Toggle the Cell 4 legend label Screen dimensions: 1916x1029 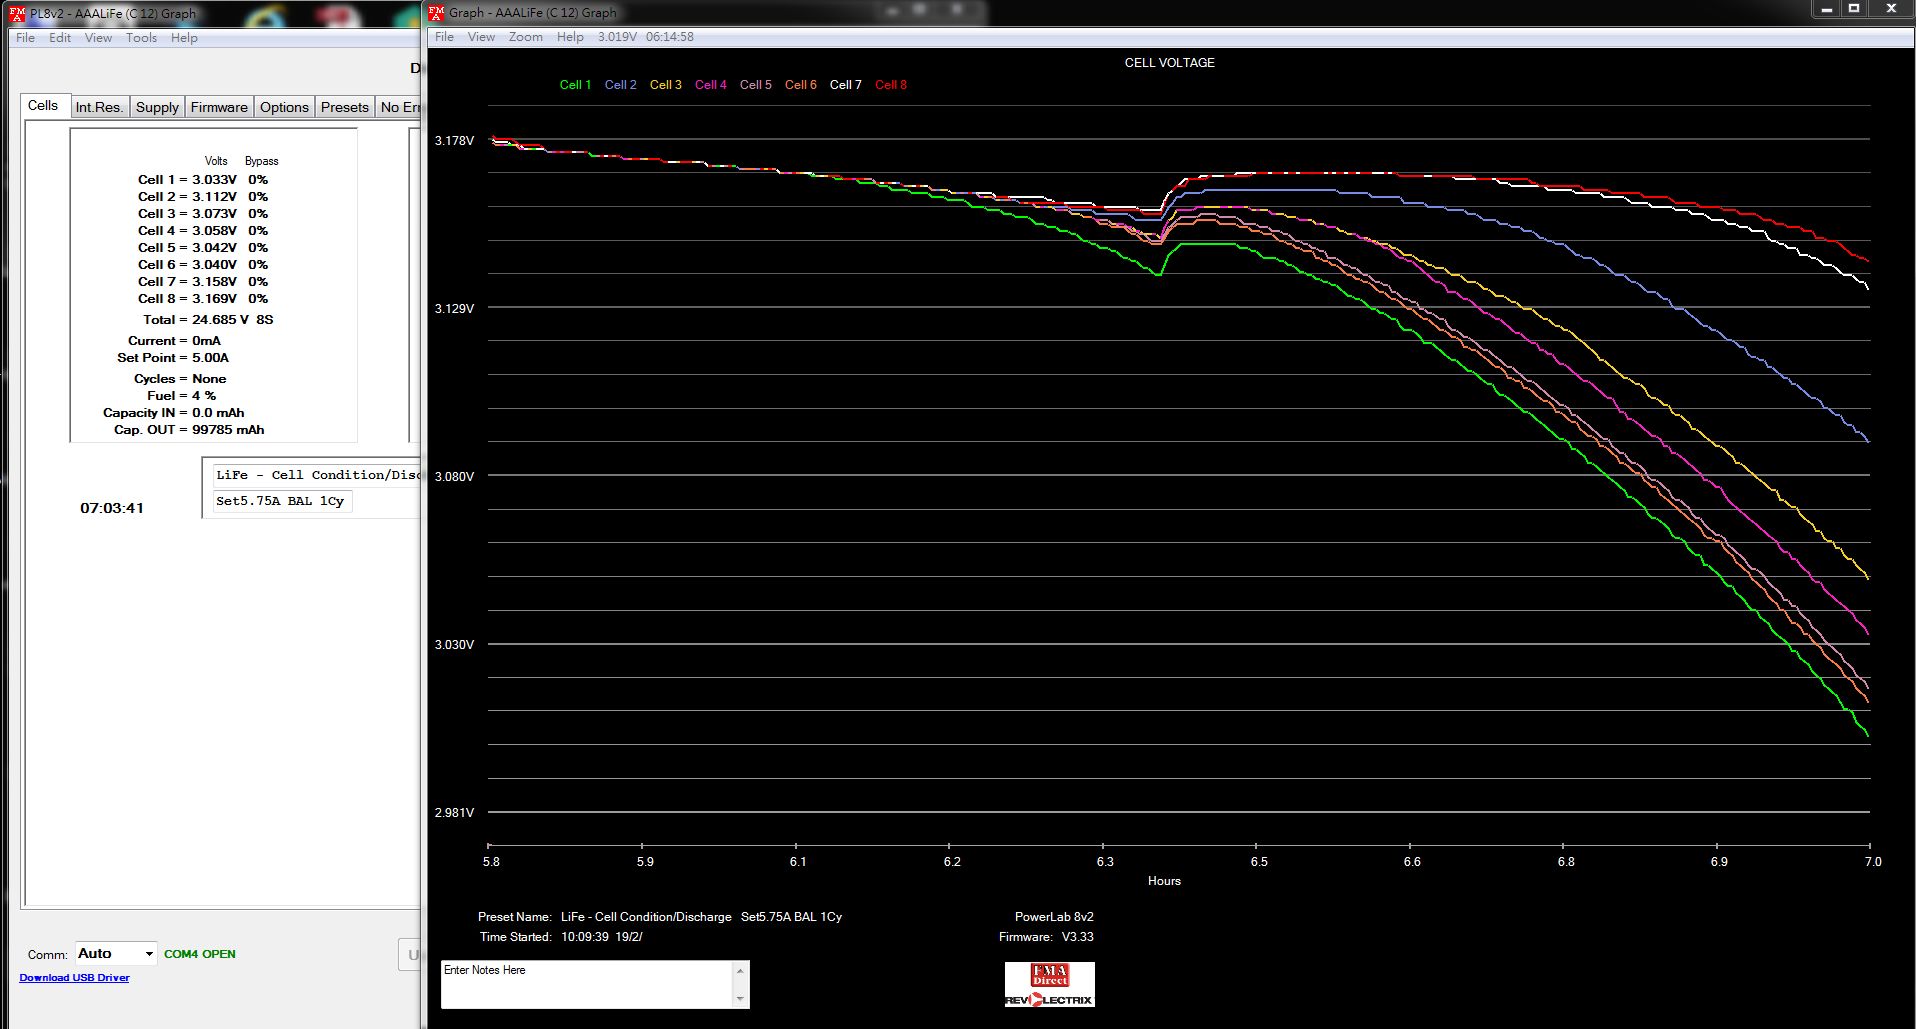click(710, 85)
